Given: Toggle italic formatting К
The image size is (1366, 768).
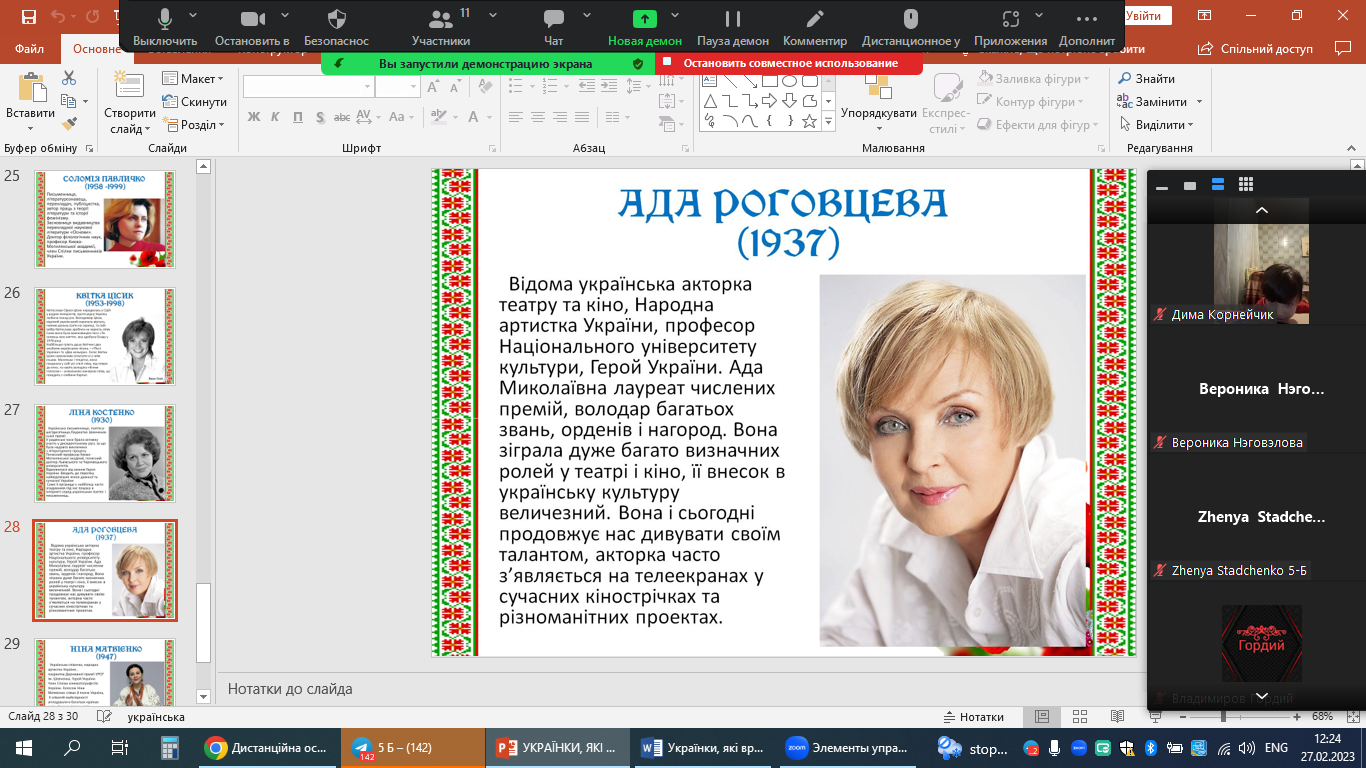Looking at the screenshot, I should click(x=276, y=117).
